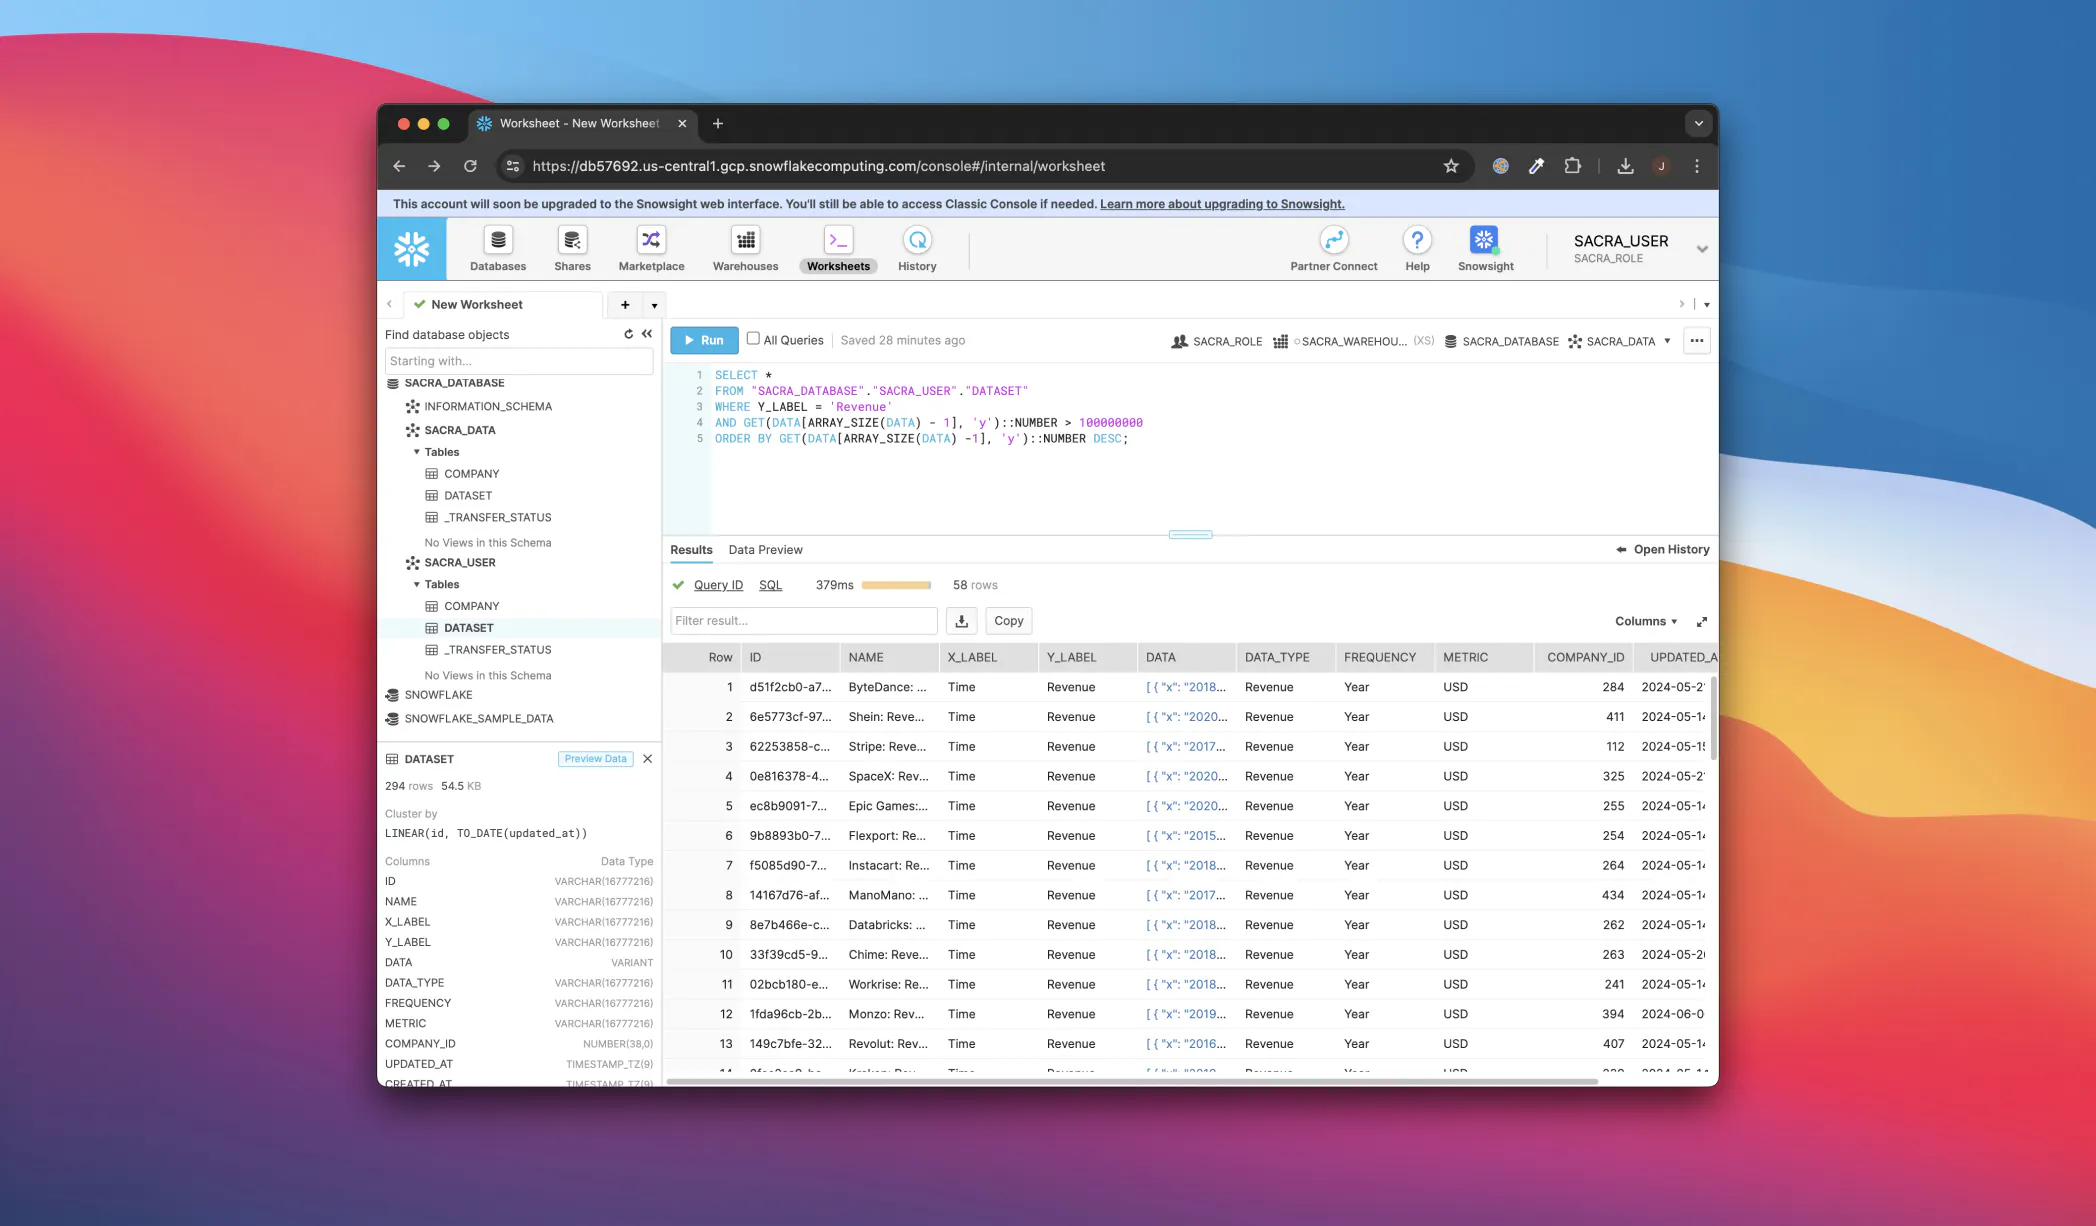Run the SQL query
The image size is (2096, 1226).
[704, 340]
